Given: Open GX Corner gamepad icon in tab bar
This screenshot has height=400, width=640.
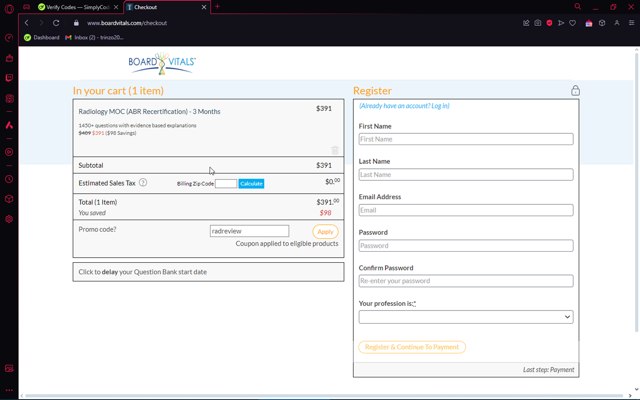Looking at the screenshot, I should click(x=27, y=7).
